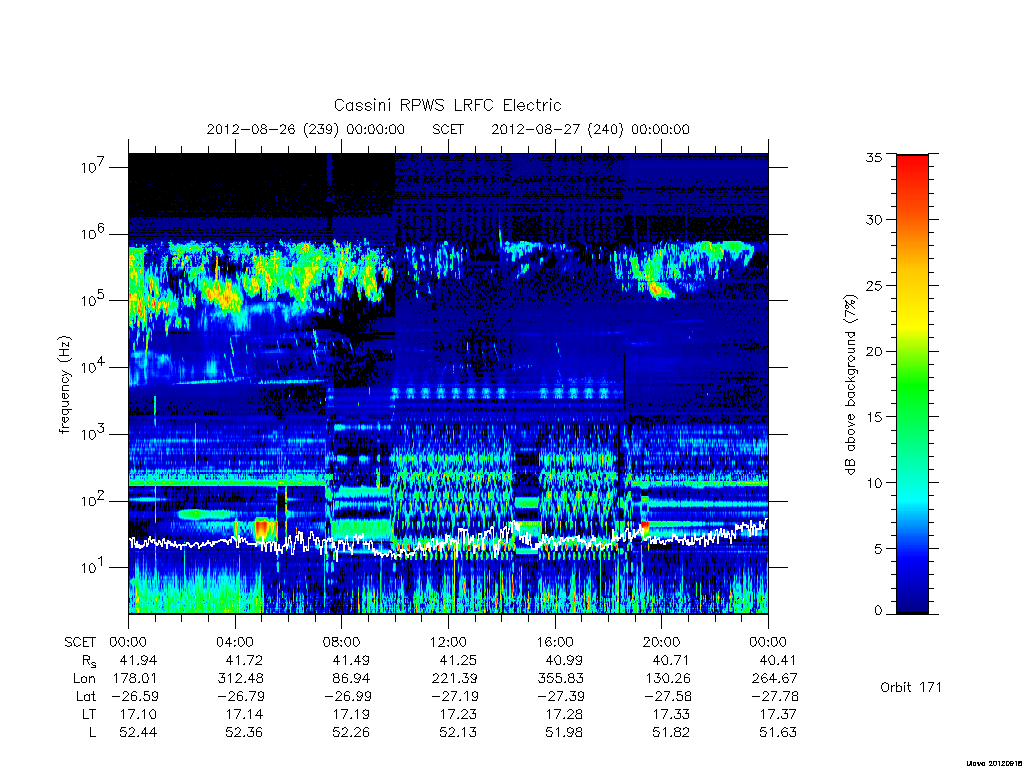The image size is (1024, 768).
Task: Click the "frequency (Hz)" axis label
Action: point(64,385)
